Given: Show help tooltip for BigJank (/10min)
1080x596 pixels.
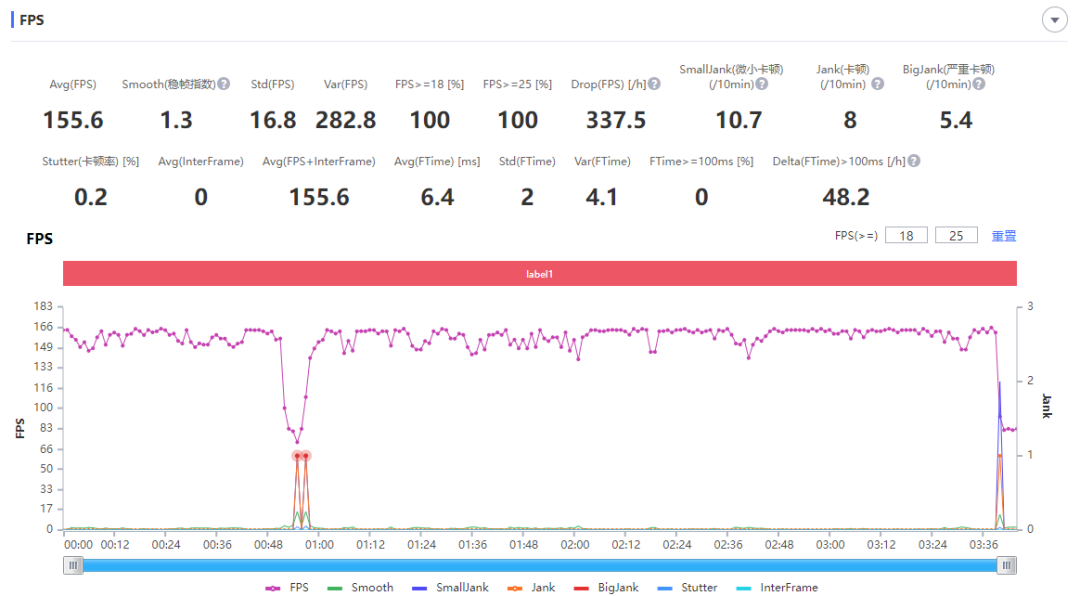Looking at the screenshot, I should pos(979,84).
